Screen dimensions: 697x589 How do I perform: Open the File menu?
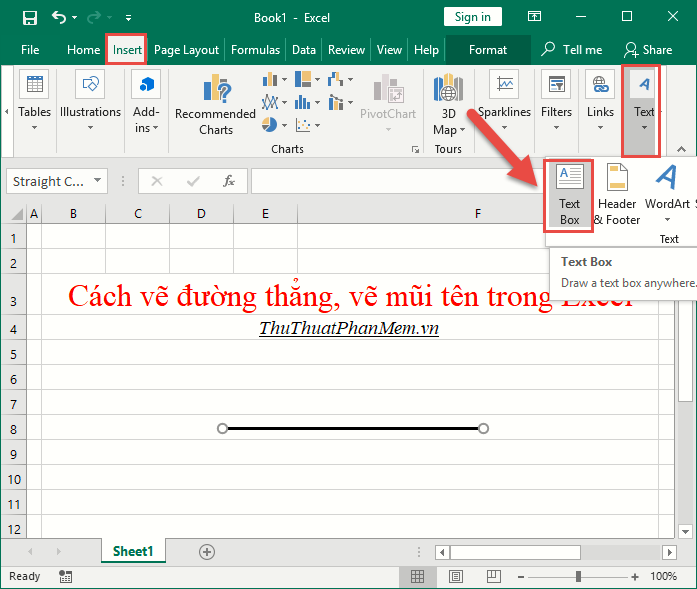tap(30, 50)
